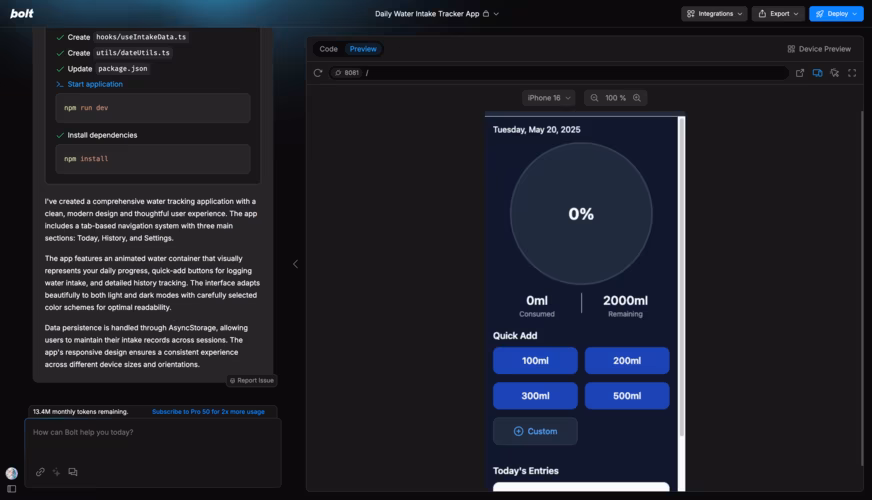Open the Integrations dropdown
Screen dimensions: 872x500
pos(714,14)
